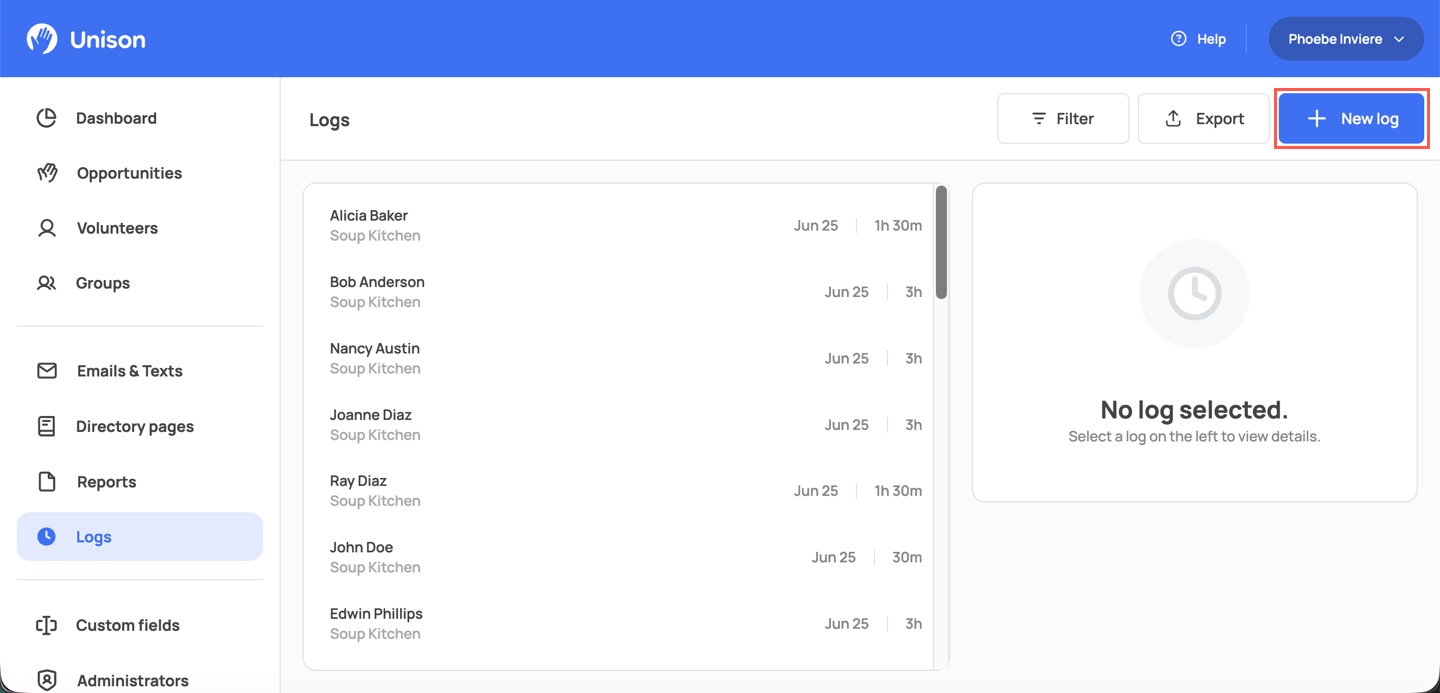1440x693 pixels.
Task: Create a New log
Action: [1351, 119]
